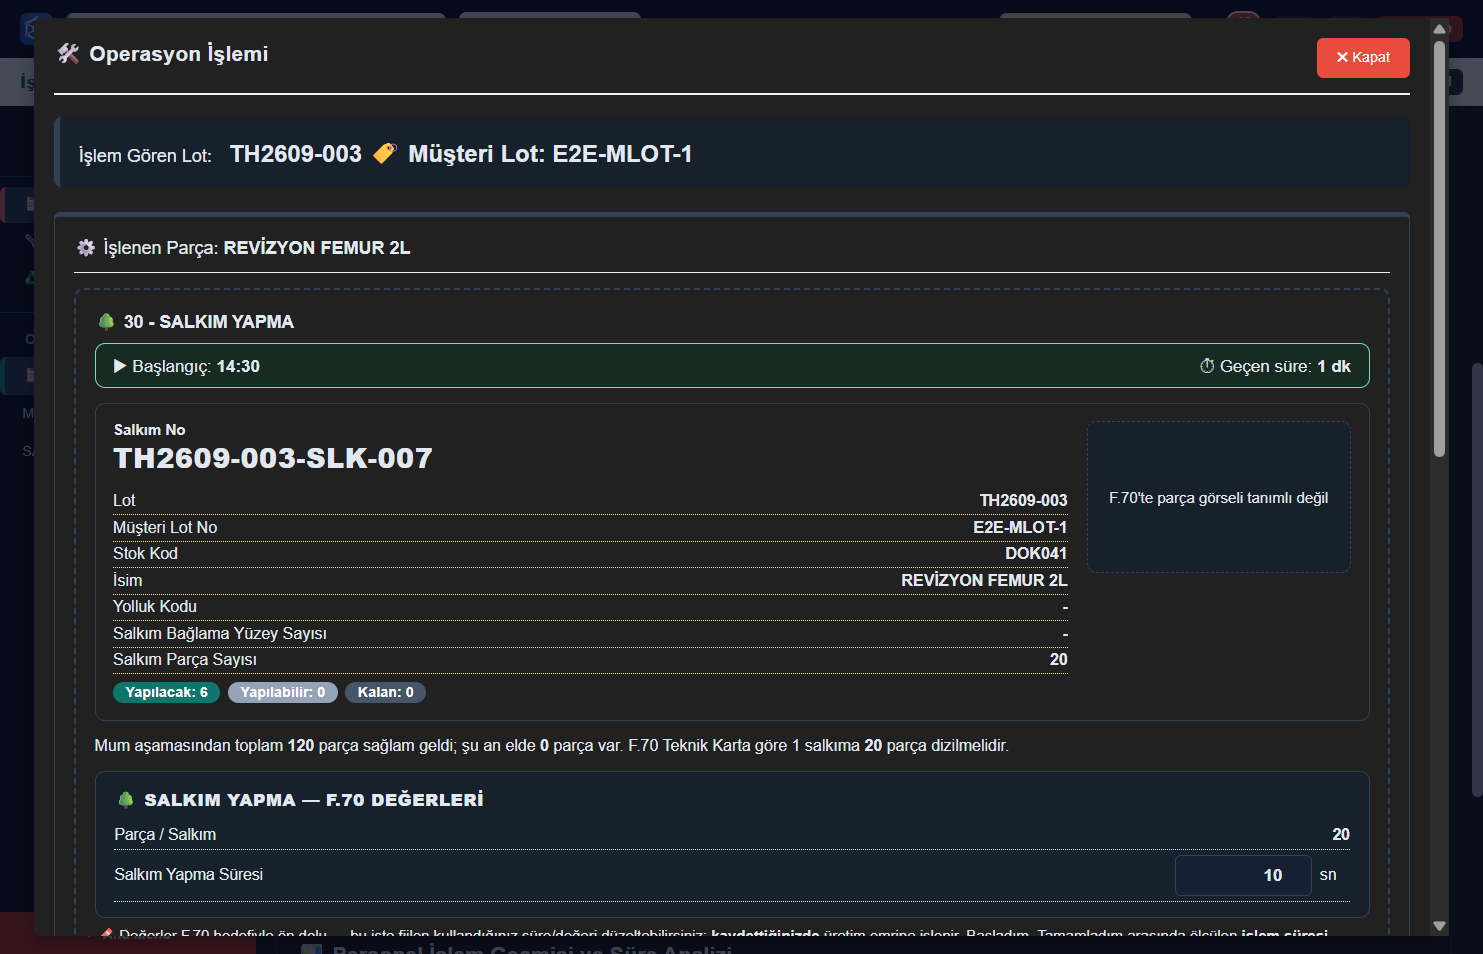The height and width of the screenshot is (954, 1483).
Task: Click the scroll-down arrow of the dialog scrollbar
Action: [x=1440, y=926]
